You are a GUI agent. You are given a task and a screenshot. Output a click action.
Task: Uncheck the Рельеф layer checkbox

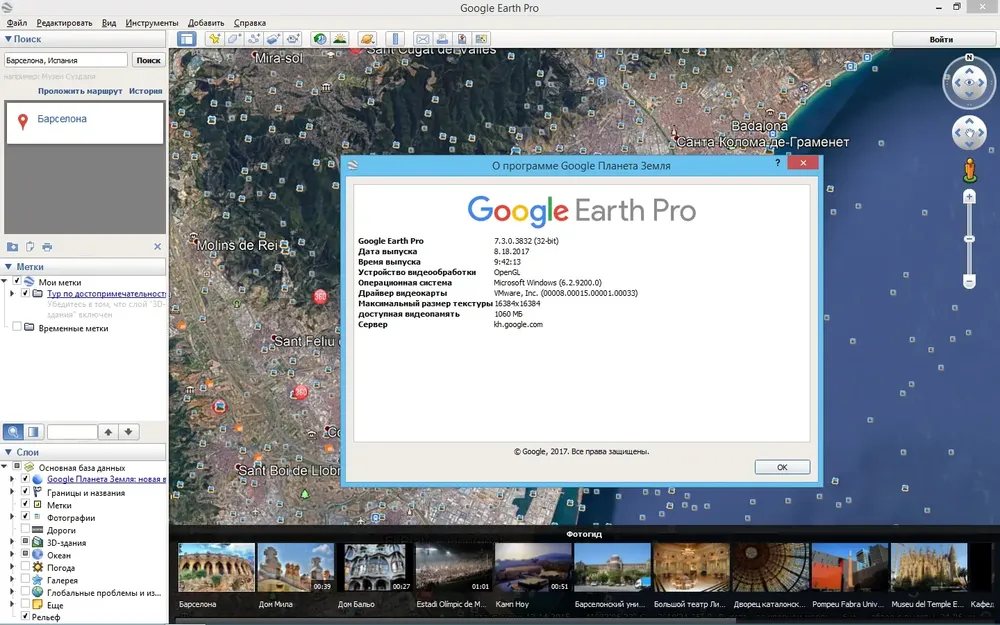coord(26,616)
